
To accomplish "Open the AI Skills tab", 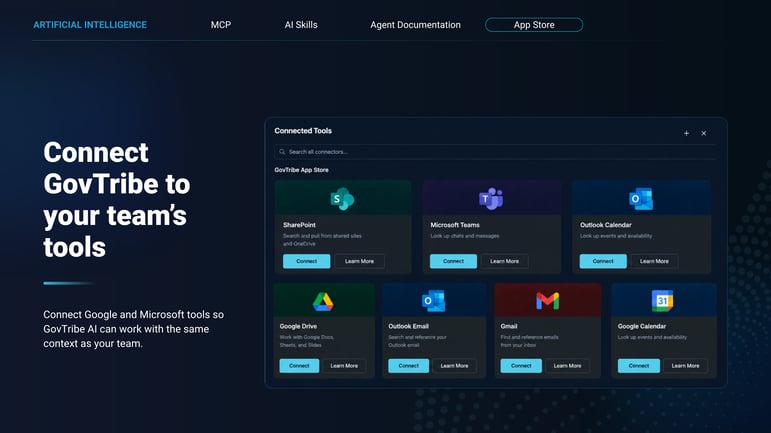I will pyautogui.click(x=301, y=25).
